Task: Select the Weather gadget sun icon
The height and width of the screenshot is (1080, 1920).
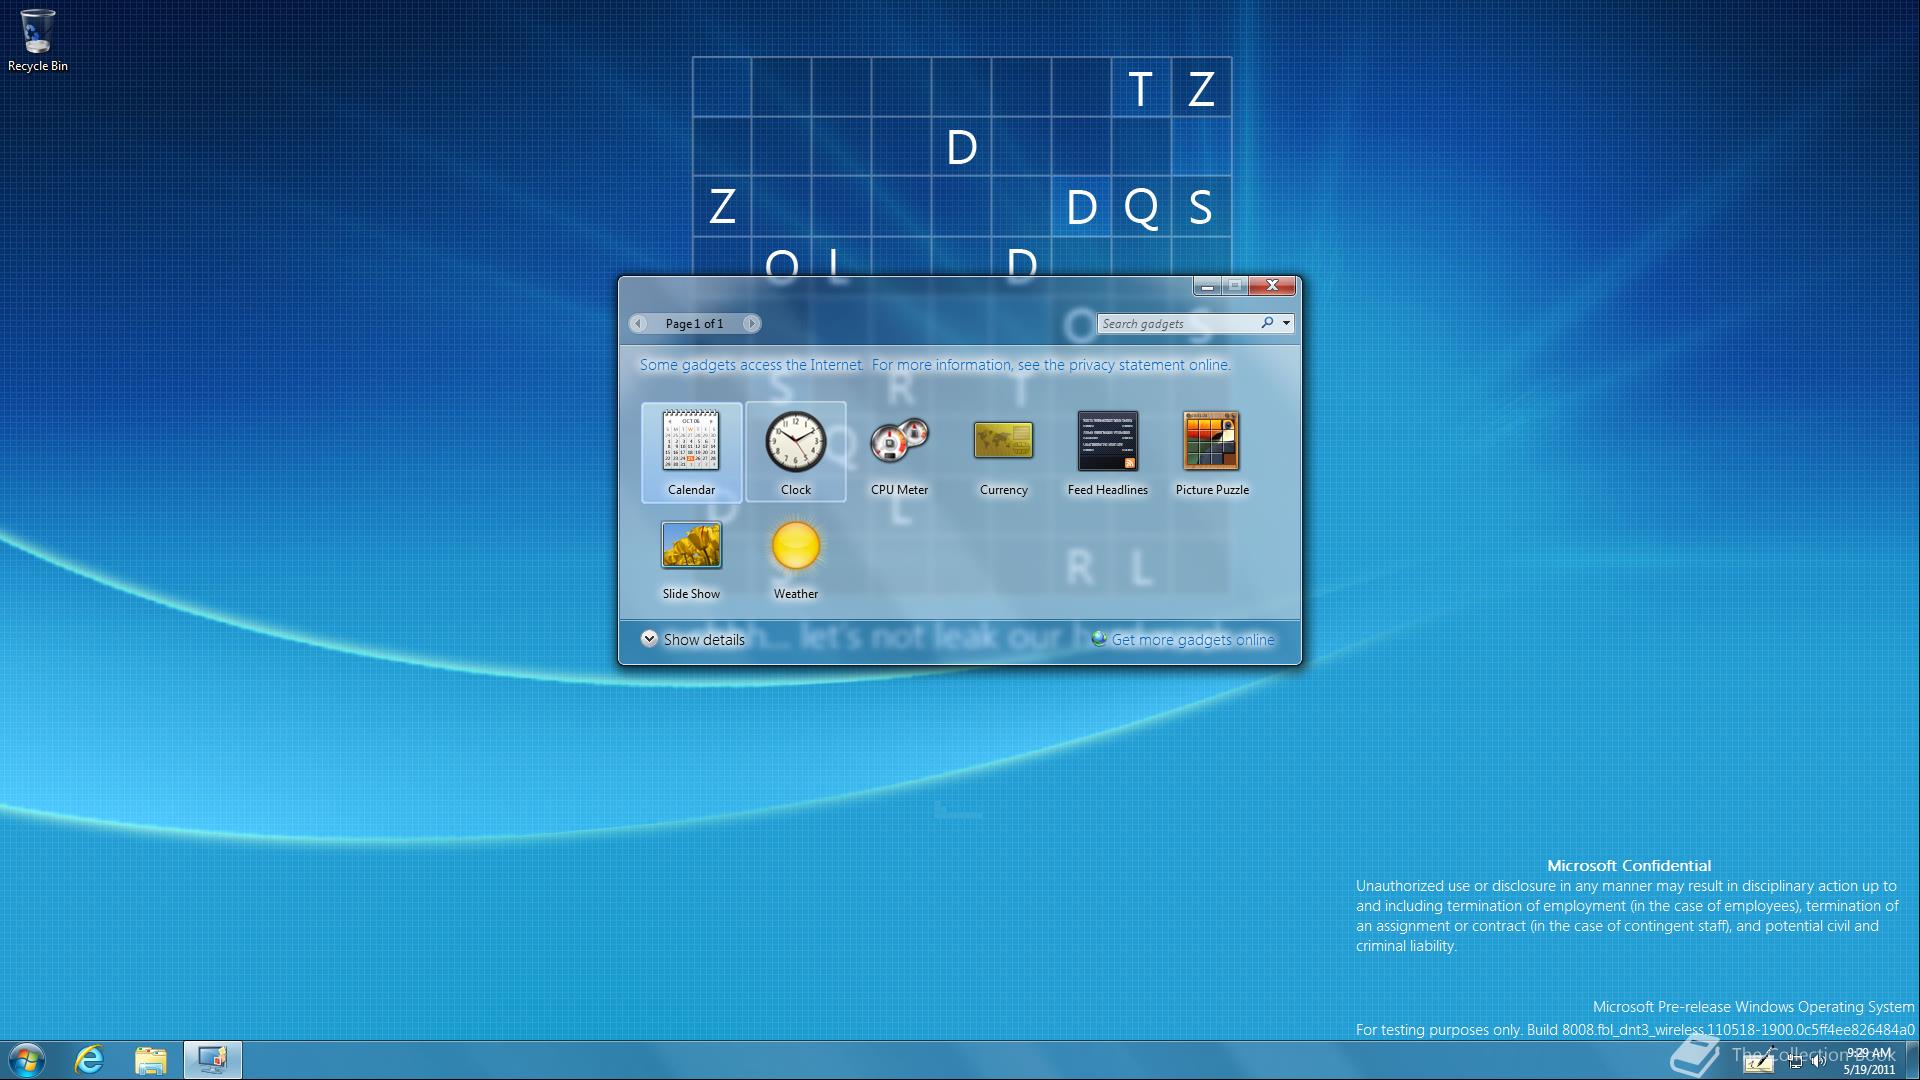Action: coord(795,546)
